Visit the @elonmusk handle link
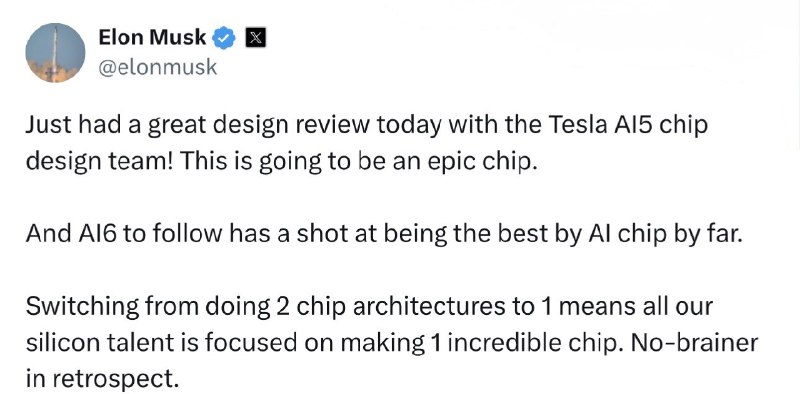Viewport: 800px width, 394px height. tap(157, 67)
